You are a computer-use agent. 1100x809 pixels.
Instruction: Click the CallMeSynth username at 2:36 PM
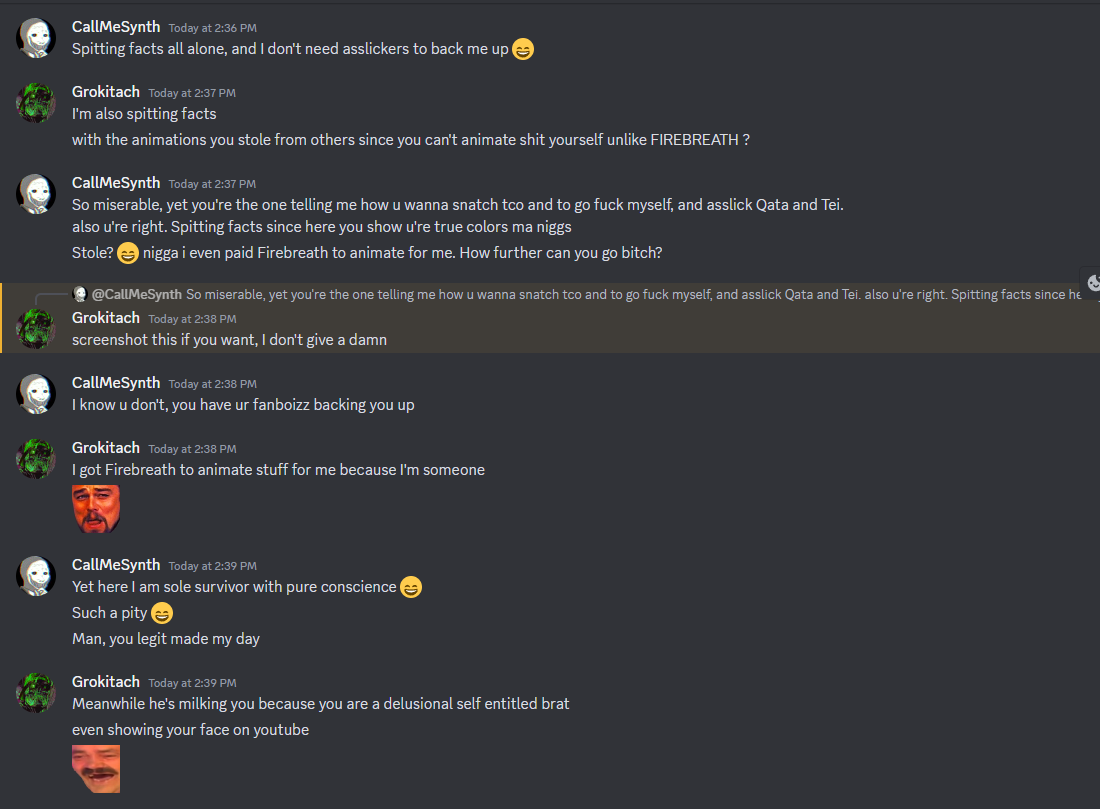click(x=116, y=27)
